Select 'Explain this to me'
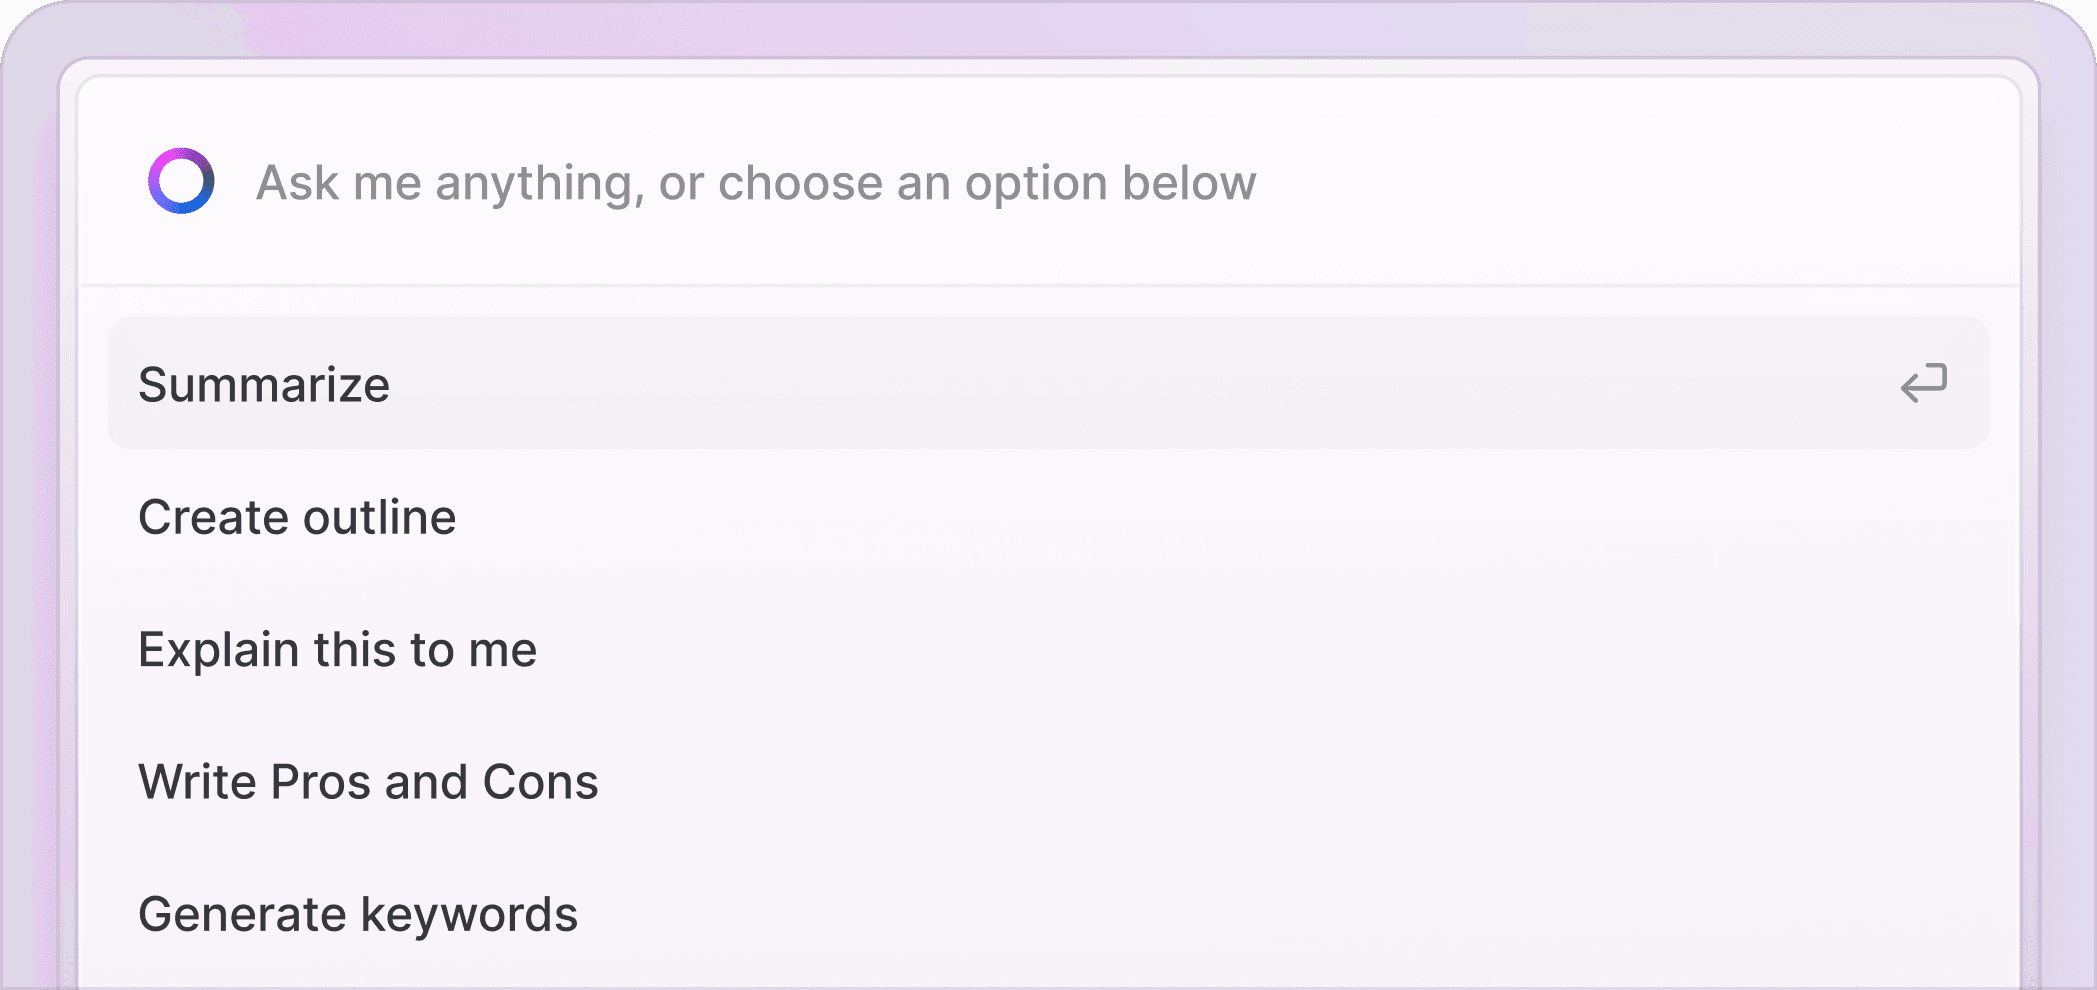 click(1048, 649)
